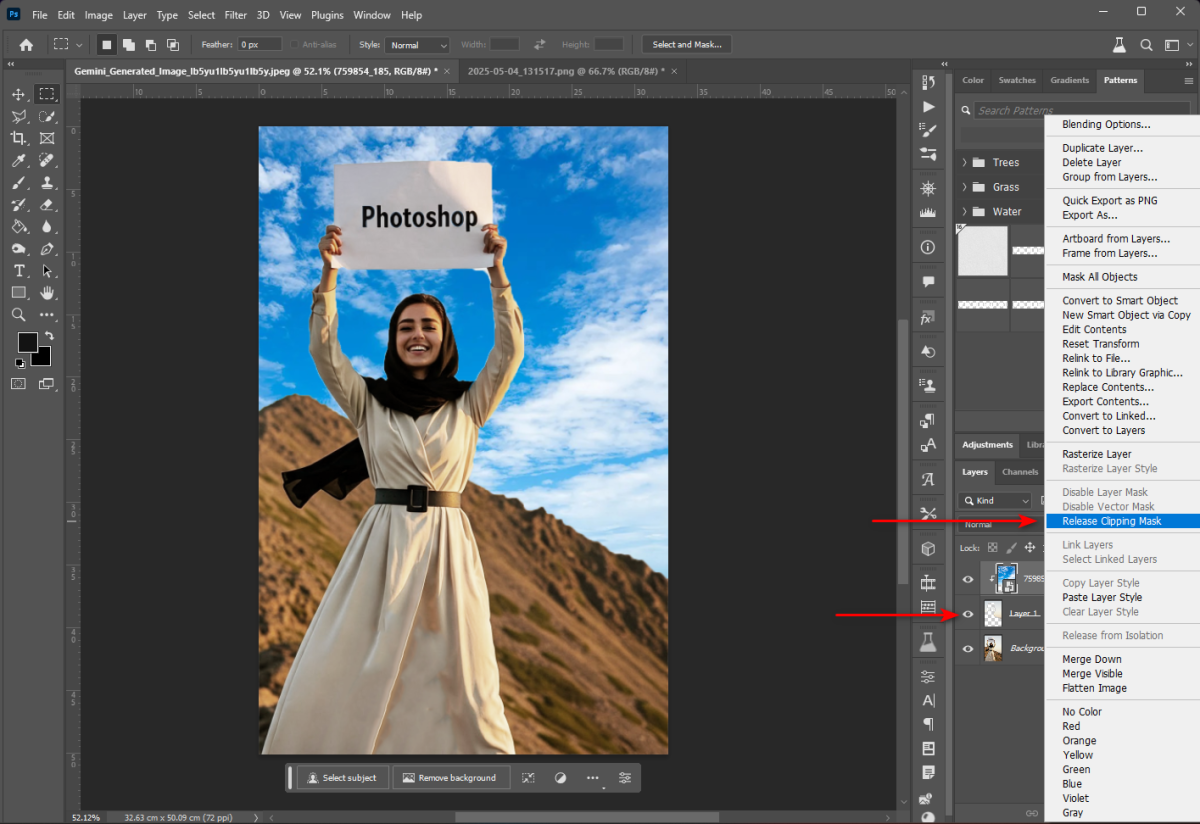Go to the Home screen icon
Viewport: 1200px width, 824px height.
point(26,45)
